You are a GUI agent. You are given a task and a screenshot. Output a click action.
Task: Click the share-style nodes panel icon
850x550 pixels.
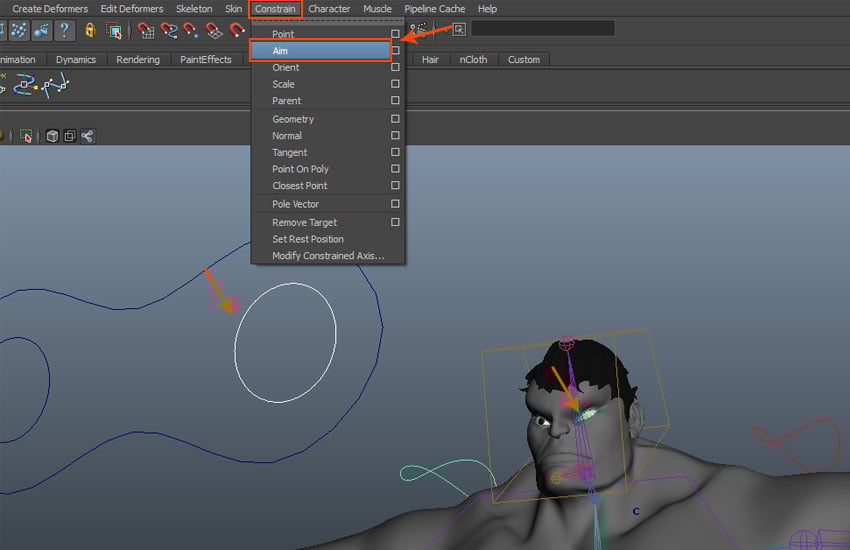point(87,136)
